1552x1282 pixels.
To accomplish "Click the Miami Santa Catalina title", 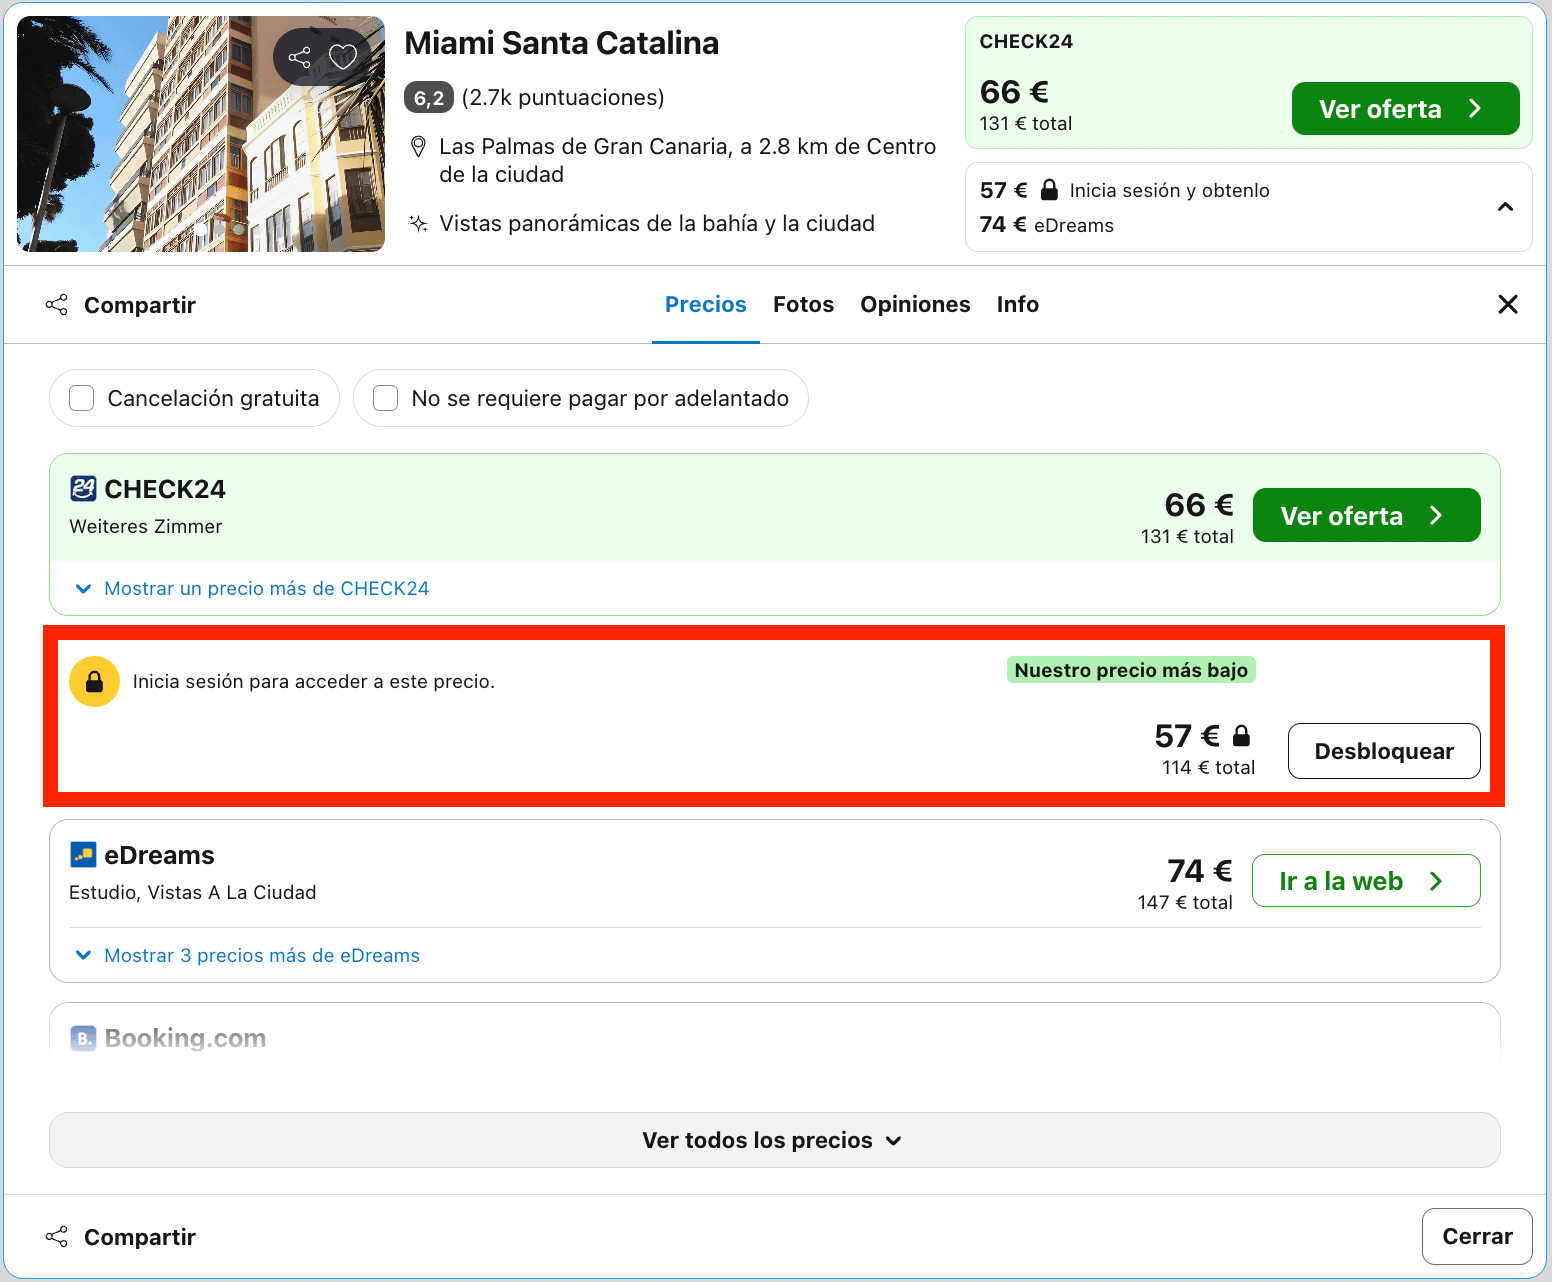I will click(x=562, y=43).
